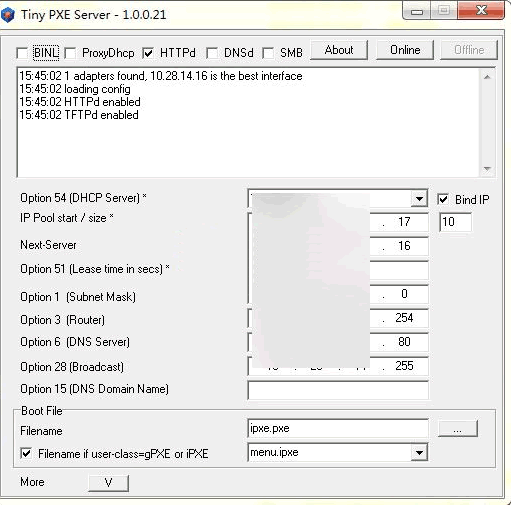This screenshot has width=511, height=522.
Task: Click the Tiny PXE Server title bar icon
Action: tap(7, 15)
